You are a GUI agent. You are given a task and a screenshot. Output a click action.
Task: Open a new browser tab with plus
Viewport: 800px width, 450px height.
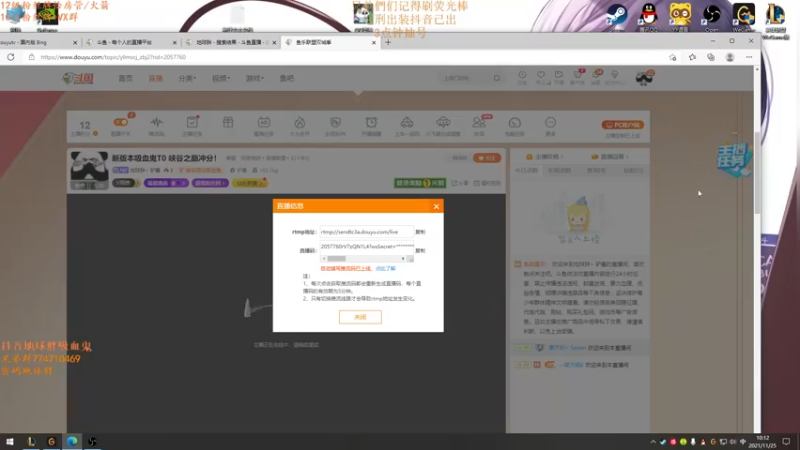coord(388,42)
